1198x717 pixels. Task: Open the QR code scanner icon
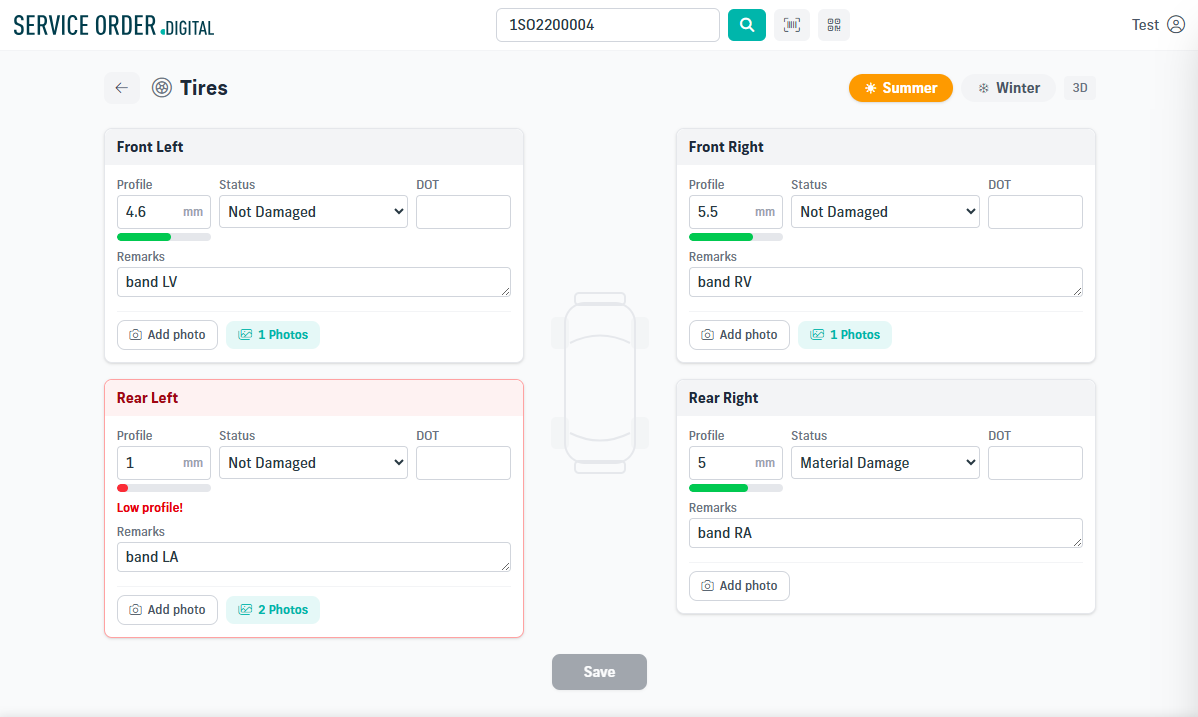[x=834, y=25]
